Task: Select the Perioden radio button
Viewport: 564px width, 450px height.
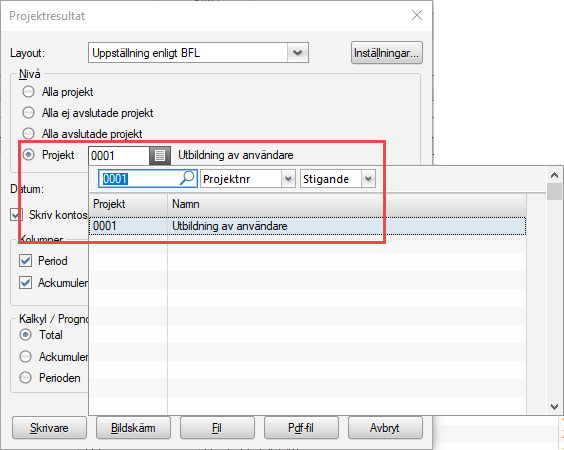Action: tap(25, 378)
